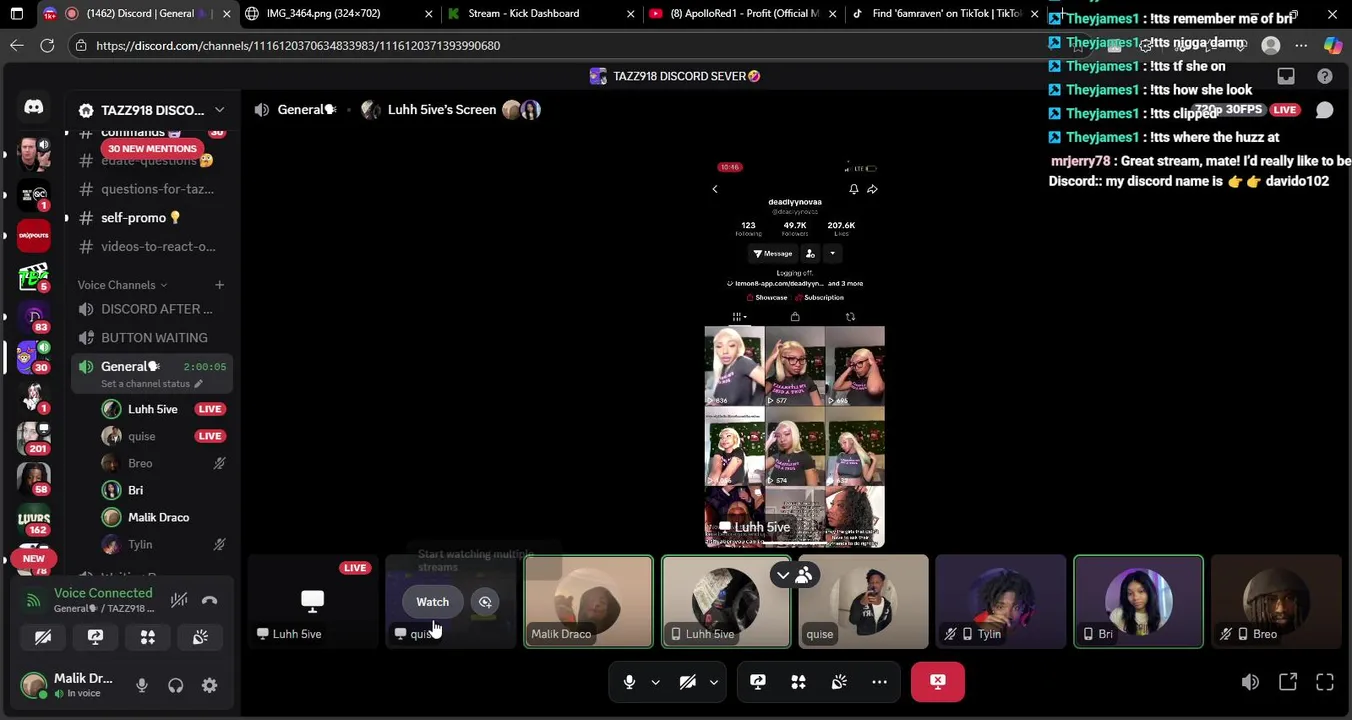Image resolution: width=1352 pixels, height=720 pixels.
Task: Open User Settings gear icon
Action: point(209,685)
